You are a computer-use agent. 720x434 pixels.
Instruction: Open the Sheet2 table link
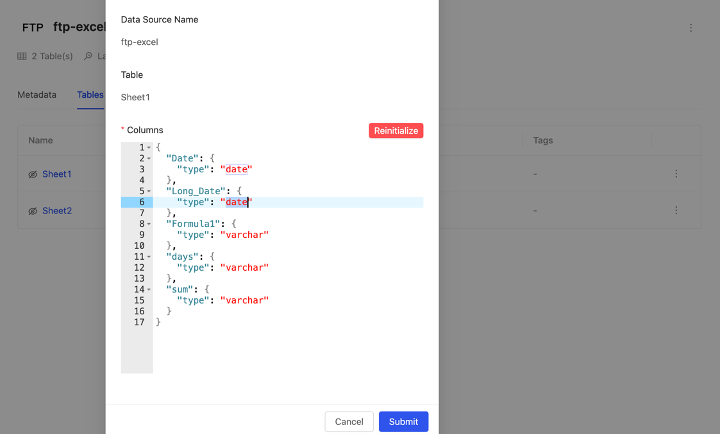click(x=57, y=211)
